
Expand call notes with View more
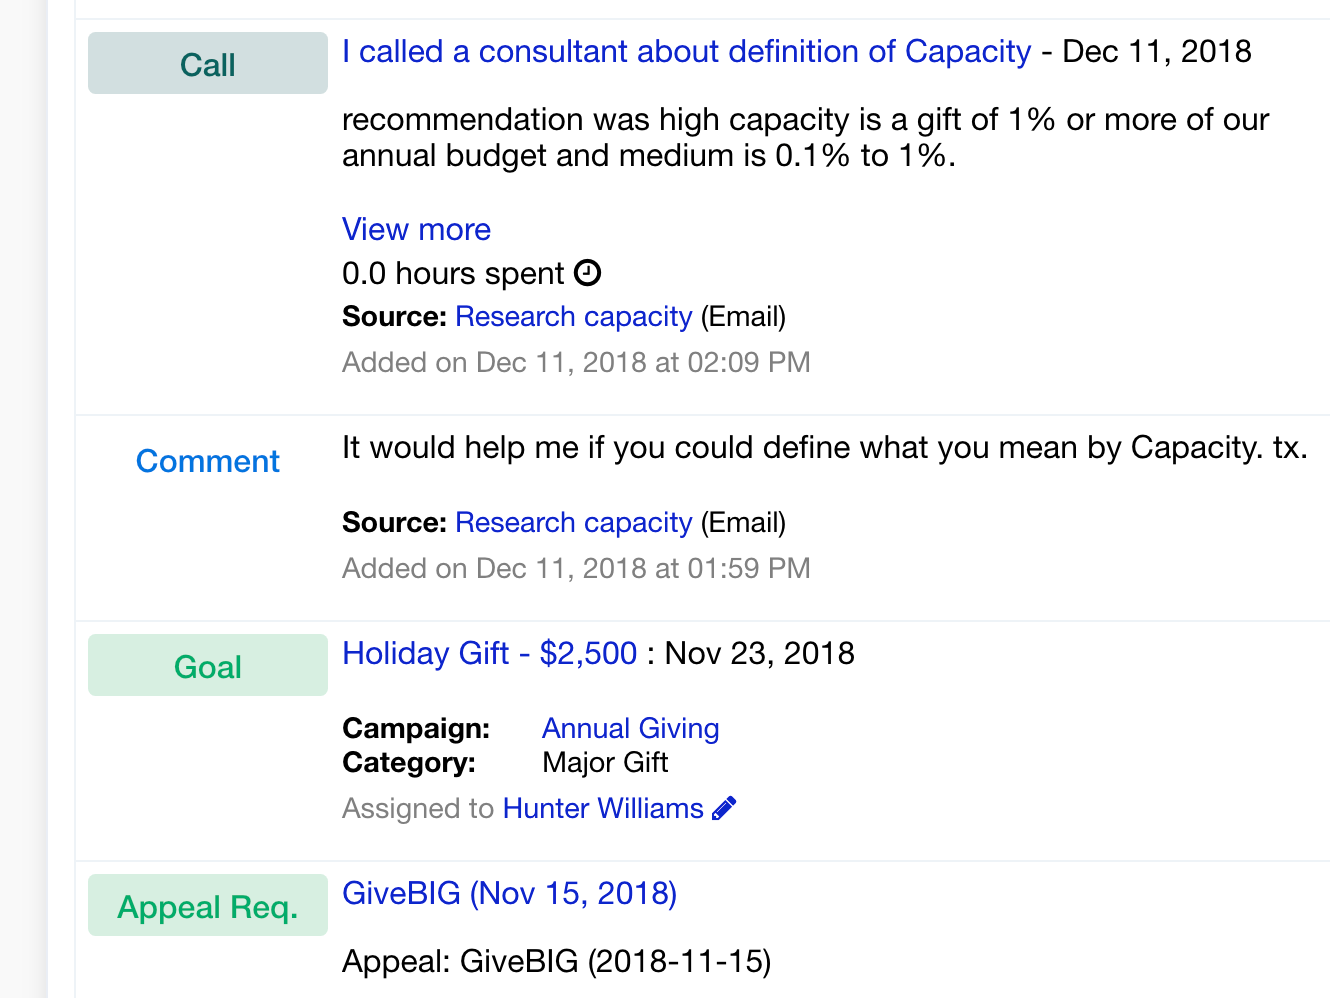416,229
